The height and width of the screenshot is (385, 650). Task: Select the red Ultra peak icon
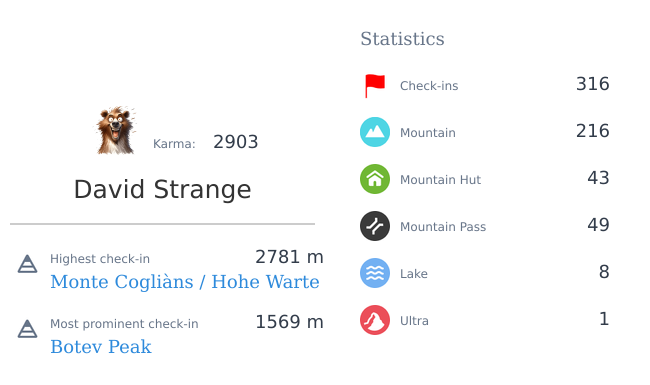(375, 320)
